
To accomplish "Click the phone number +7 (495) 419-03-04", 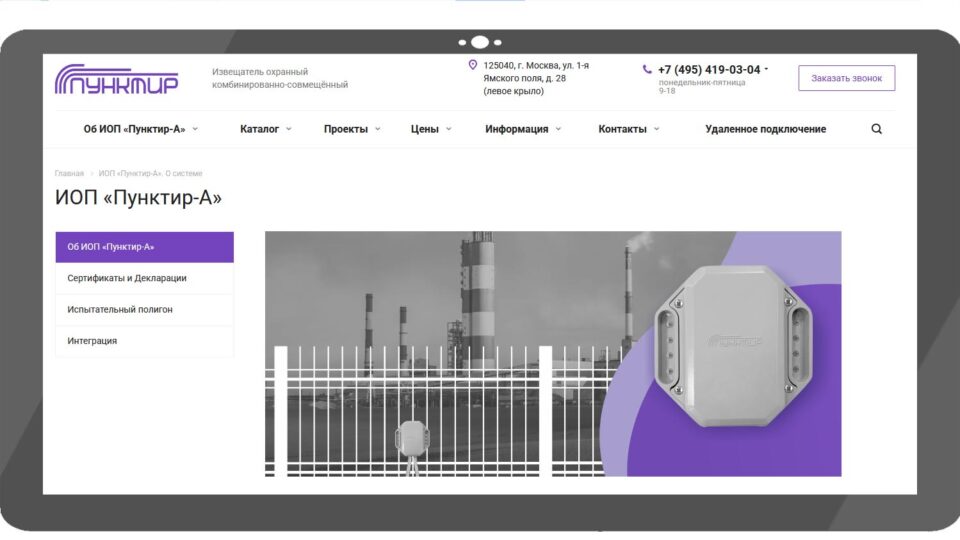I will (709, 70).
